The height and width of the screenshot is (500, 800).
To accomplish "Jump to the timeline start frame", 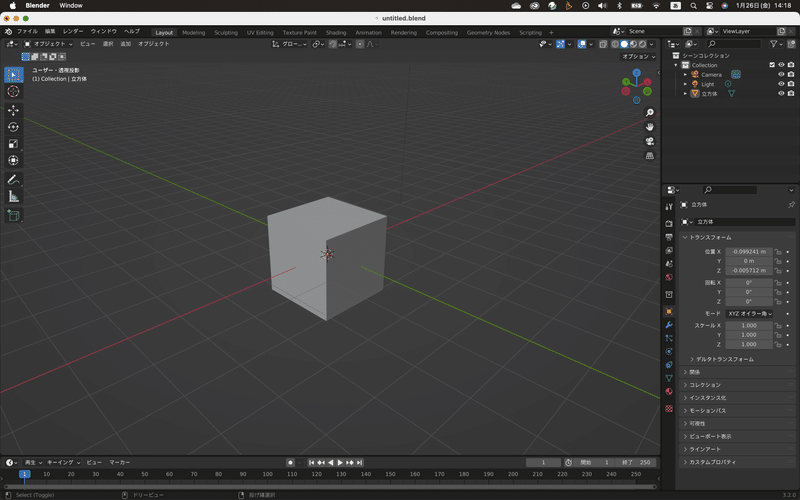I will pyautogui.click(x=311, y=462).
